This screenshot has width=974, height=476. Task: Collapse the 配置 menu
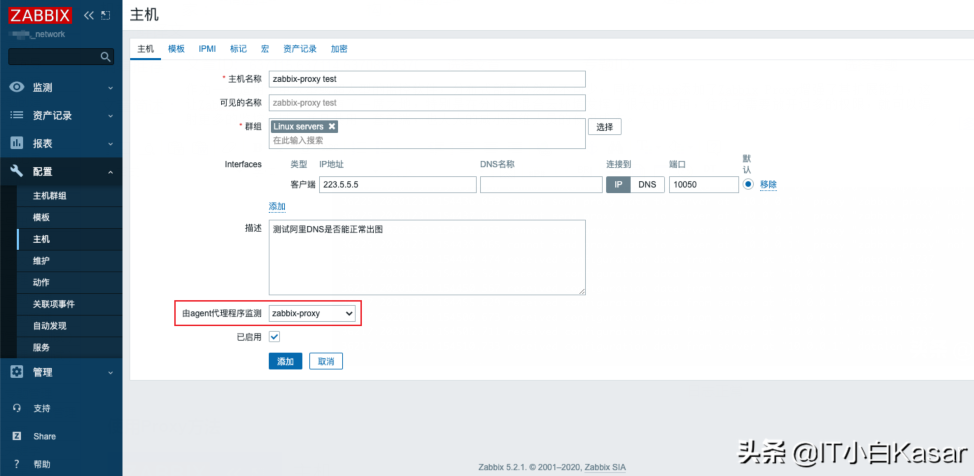pyautogui.click(x=111, y=172)
